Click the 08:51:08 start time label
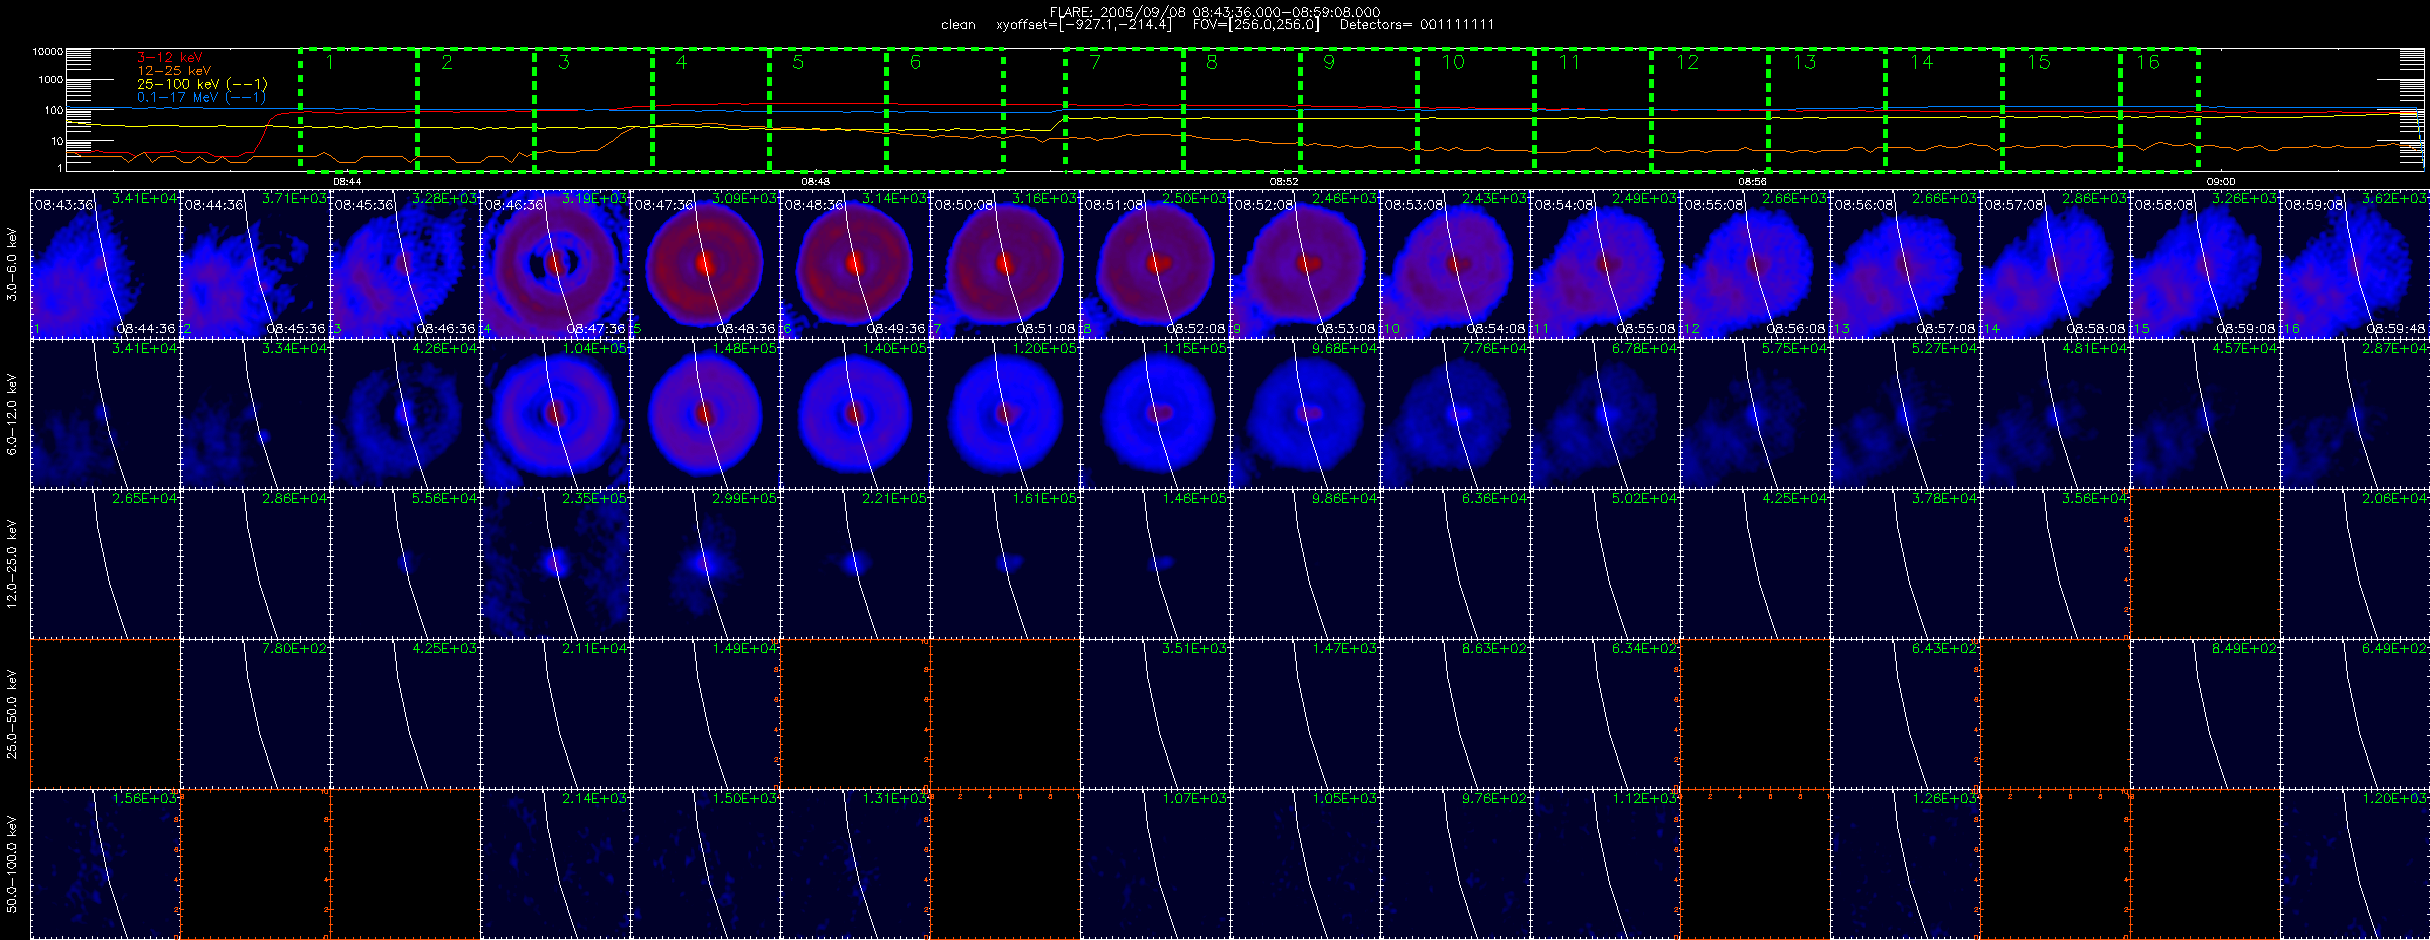Screen dimensions: 2430x940 click(x=1114, y=205)
